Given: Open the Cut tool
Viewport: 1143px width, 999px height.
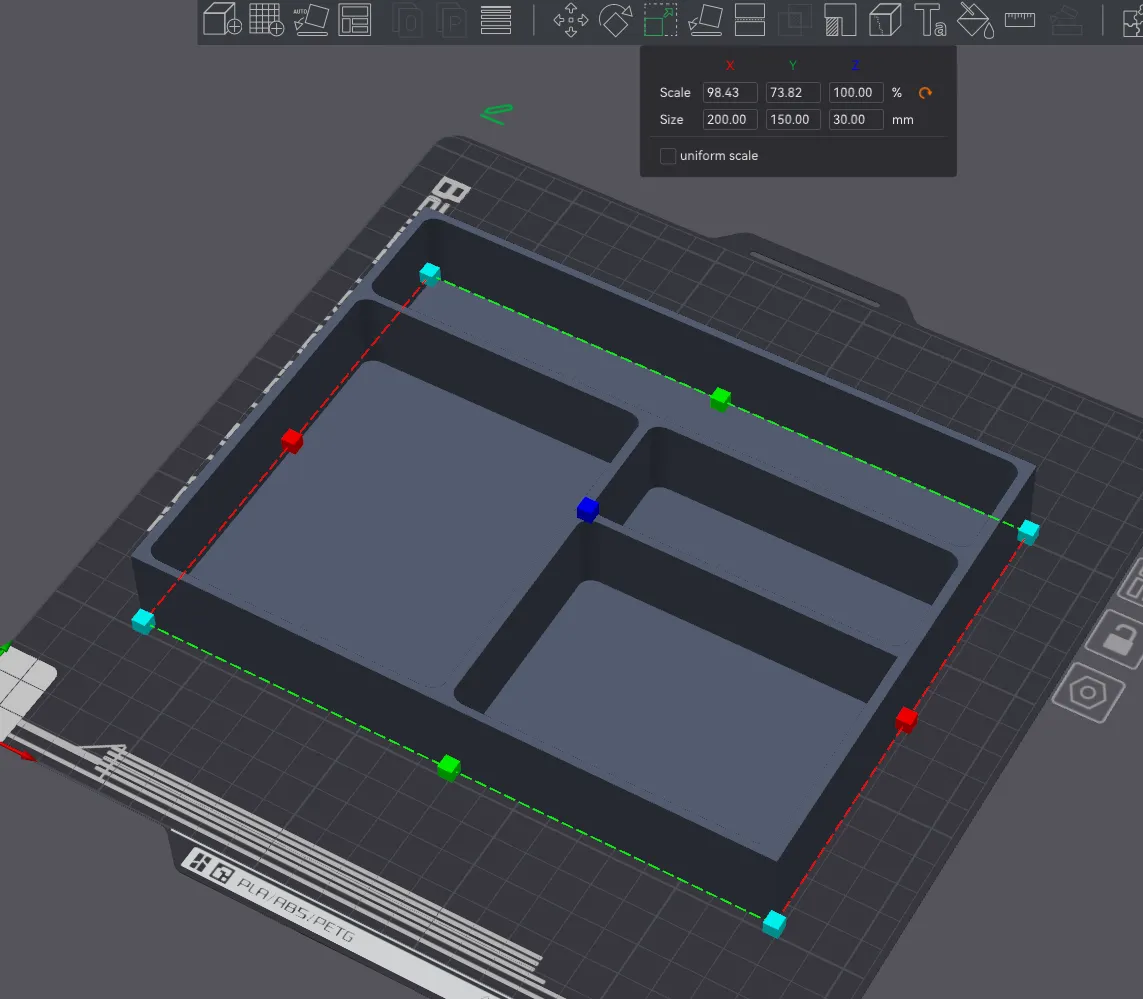Looking at the screenshot, I should pos(749,20).
